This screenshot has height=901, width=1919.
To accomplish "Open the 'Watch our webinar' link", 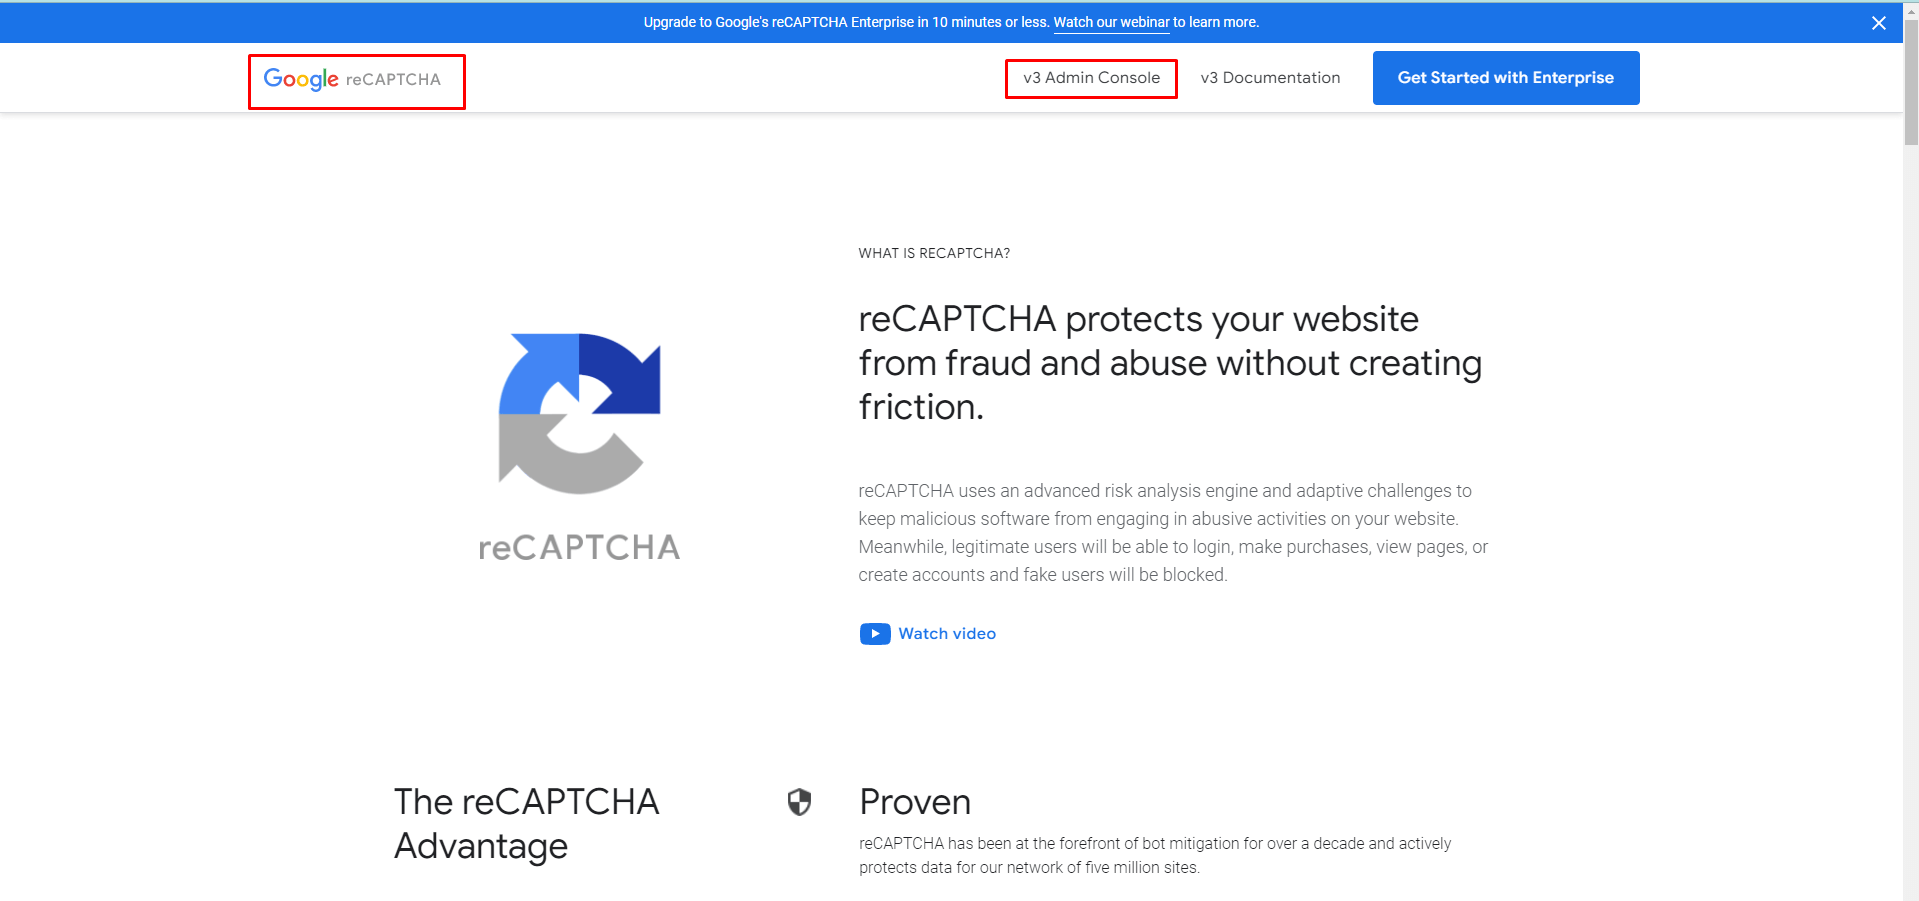I will (1110, 22).
